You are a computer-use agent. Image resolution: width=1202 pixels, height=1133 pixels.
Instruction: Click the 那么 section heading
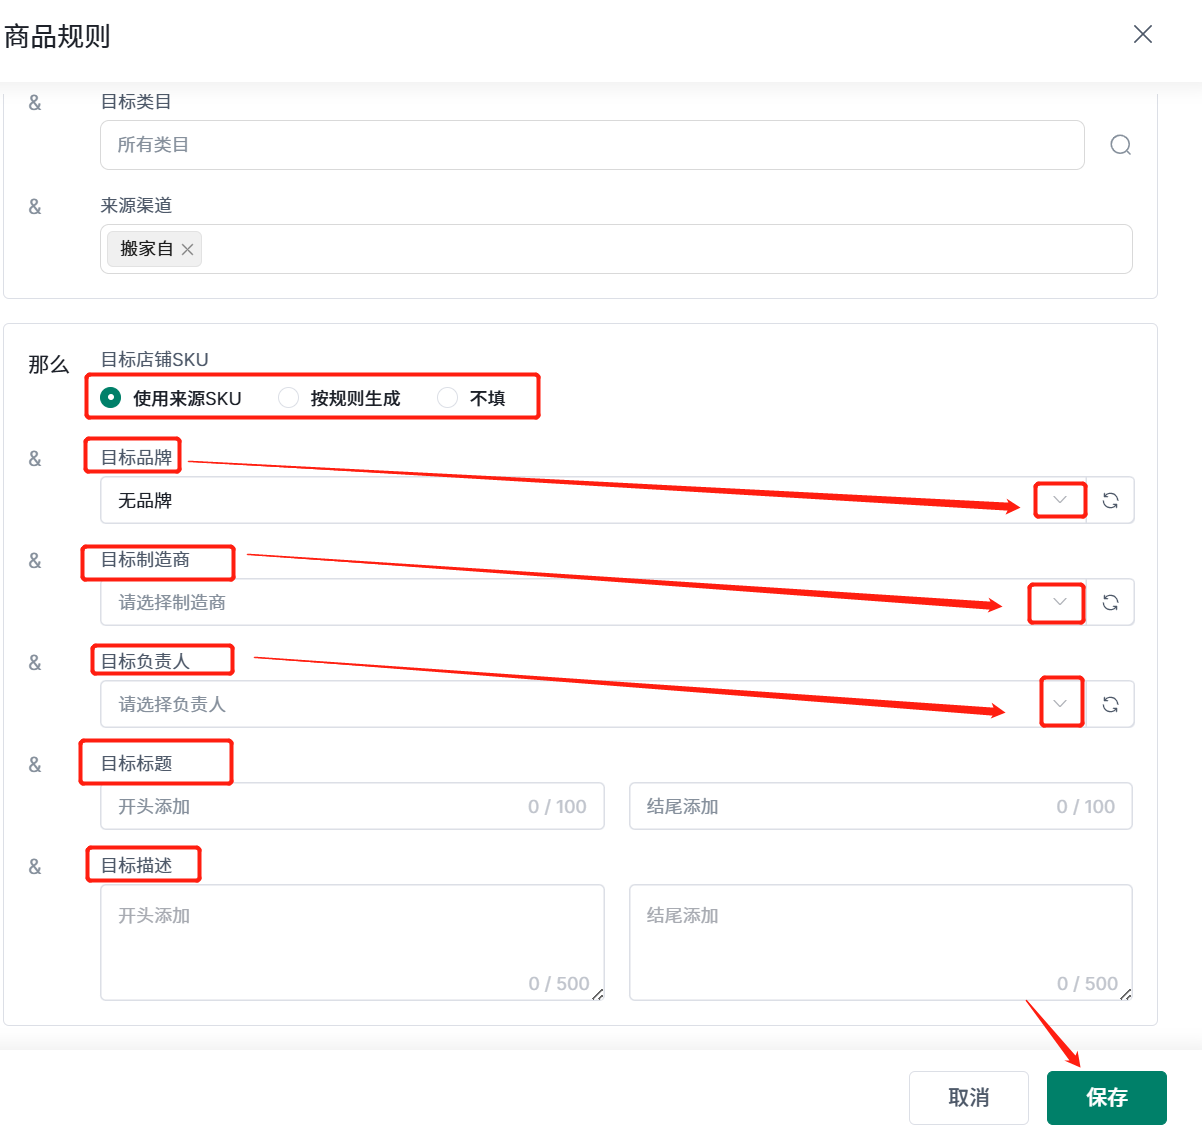(49, 364)
